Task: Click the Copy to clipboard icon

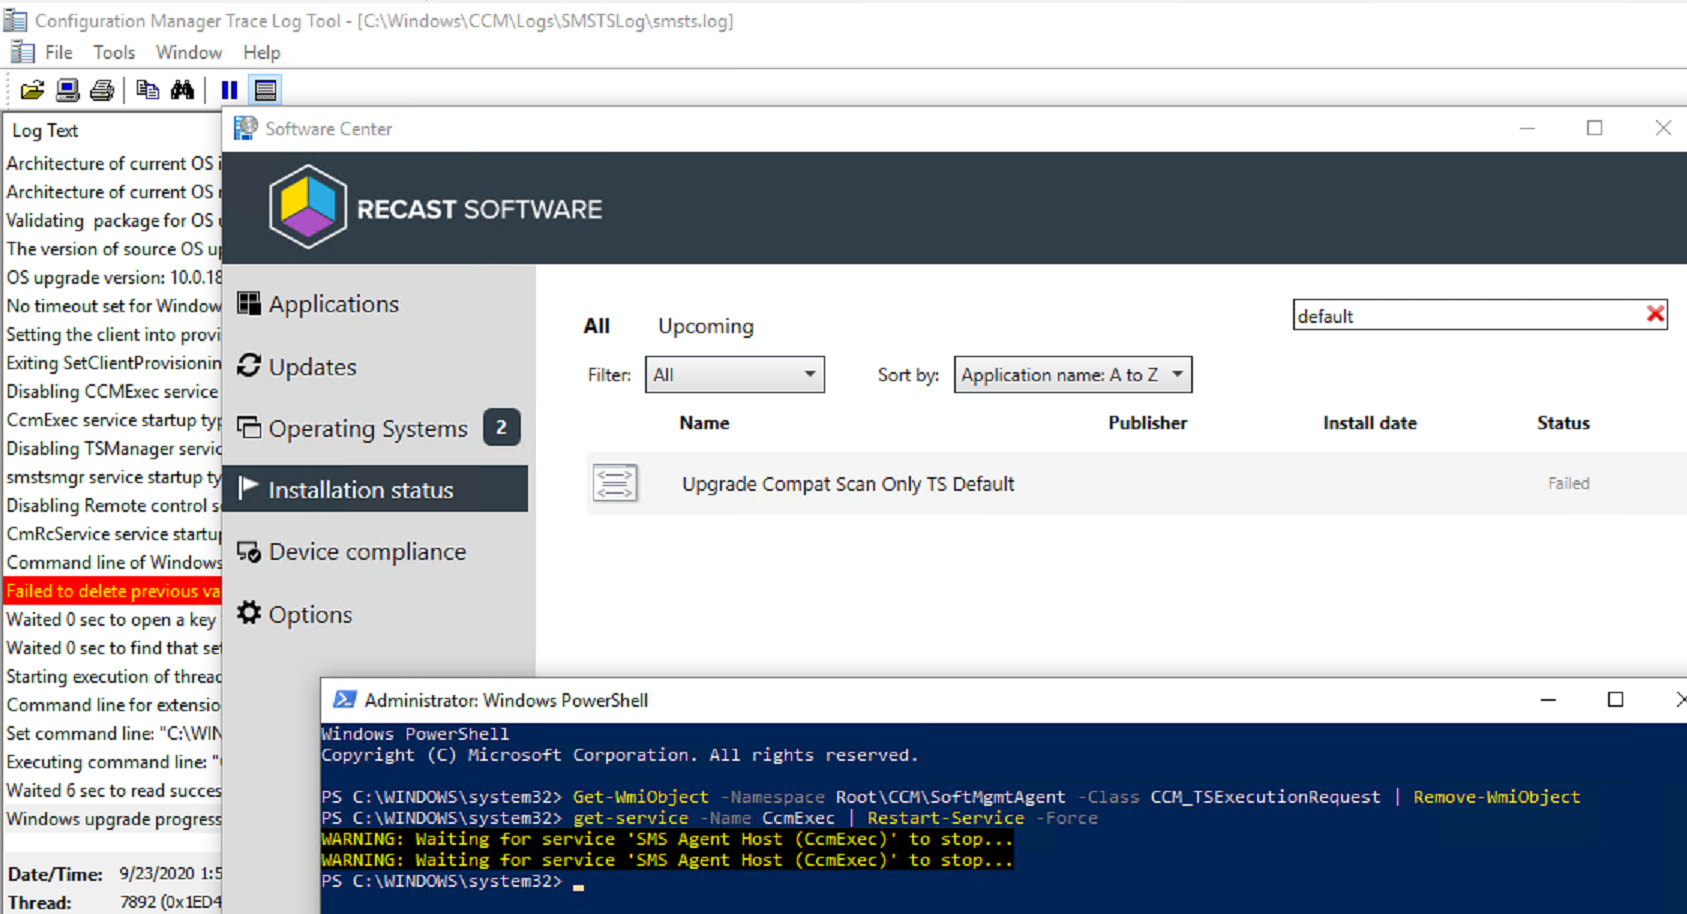Action: click(x=147, y=90)
